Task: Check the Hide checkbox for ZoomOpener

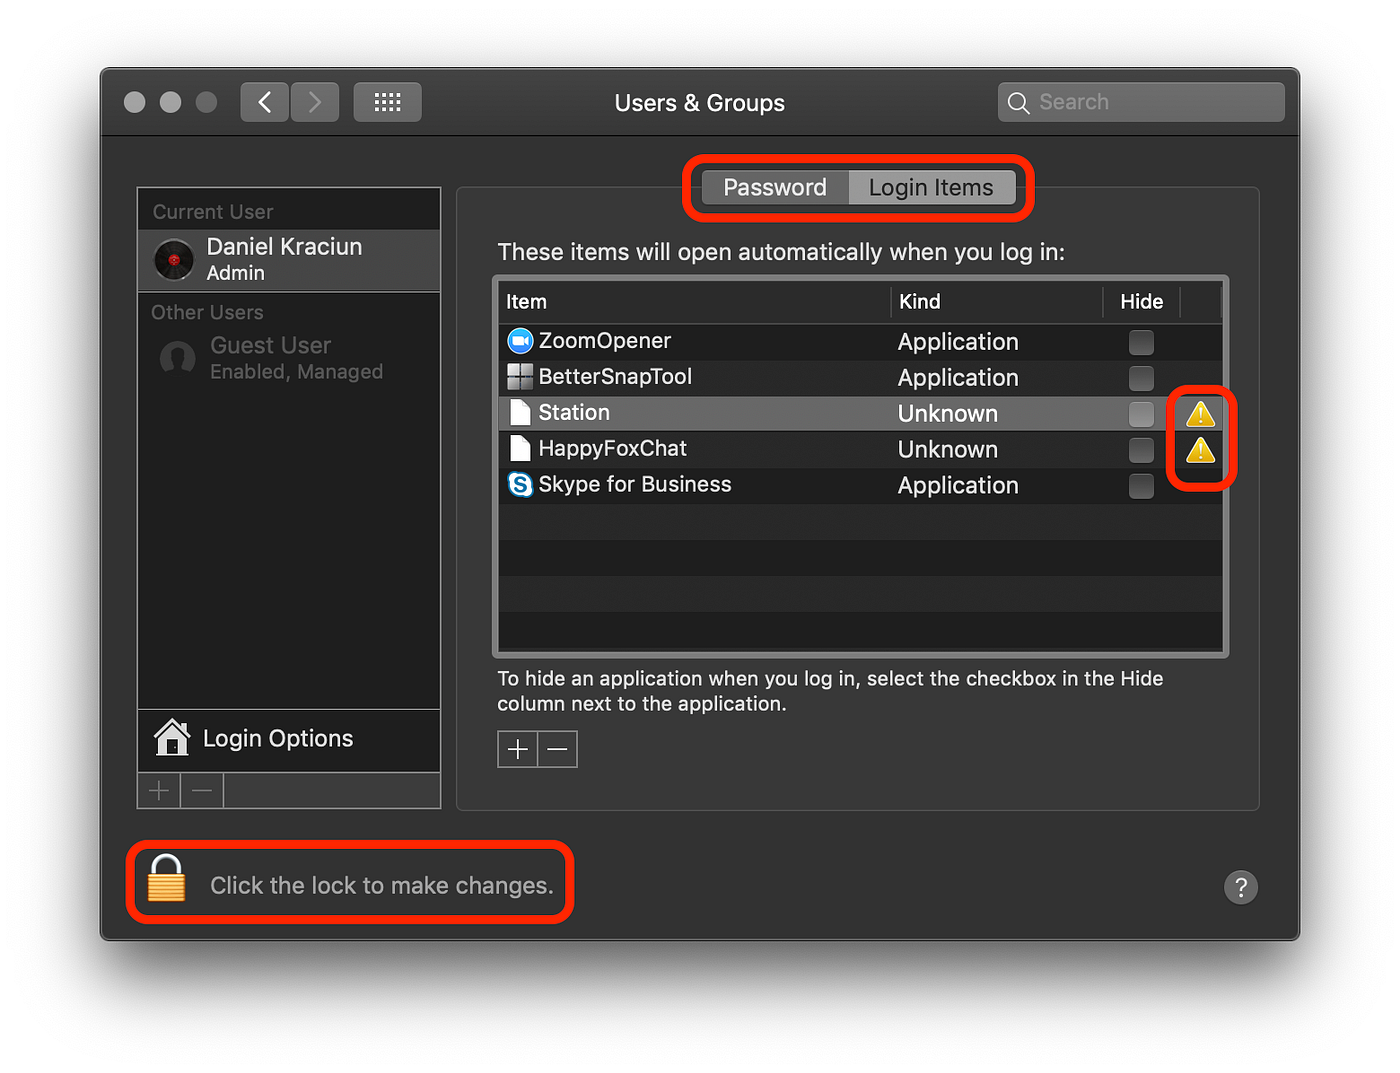Action: pos(1141,342)
